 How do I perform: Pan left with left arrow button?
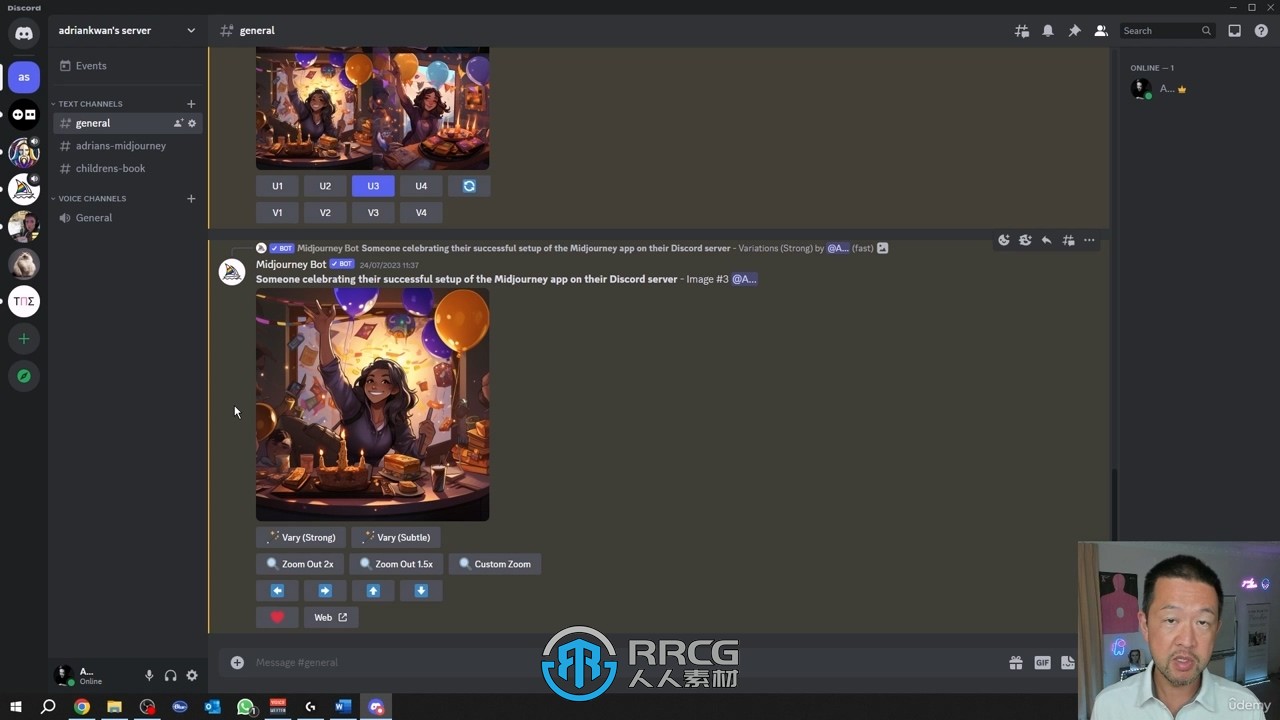point(277,591)
